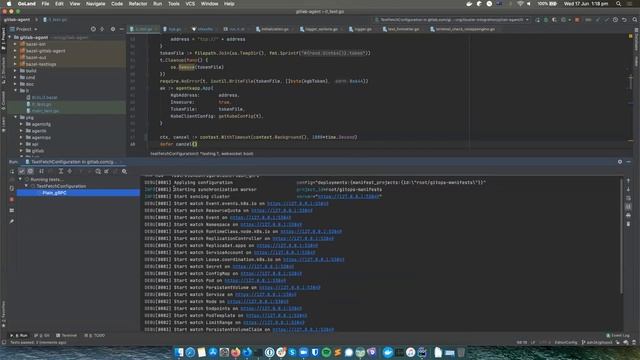Expand the bazel-out folder
The image size is (640, 360).
pos(16,57)
